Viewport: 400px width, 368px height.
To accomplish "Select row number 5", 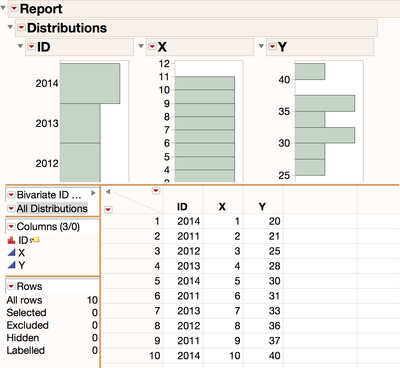I will click(x=157, y=281).
